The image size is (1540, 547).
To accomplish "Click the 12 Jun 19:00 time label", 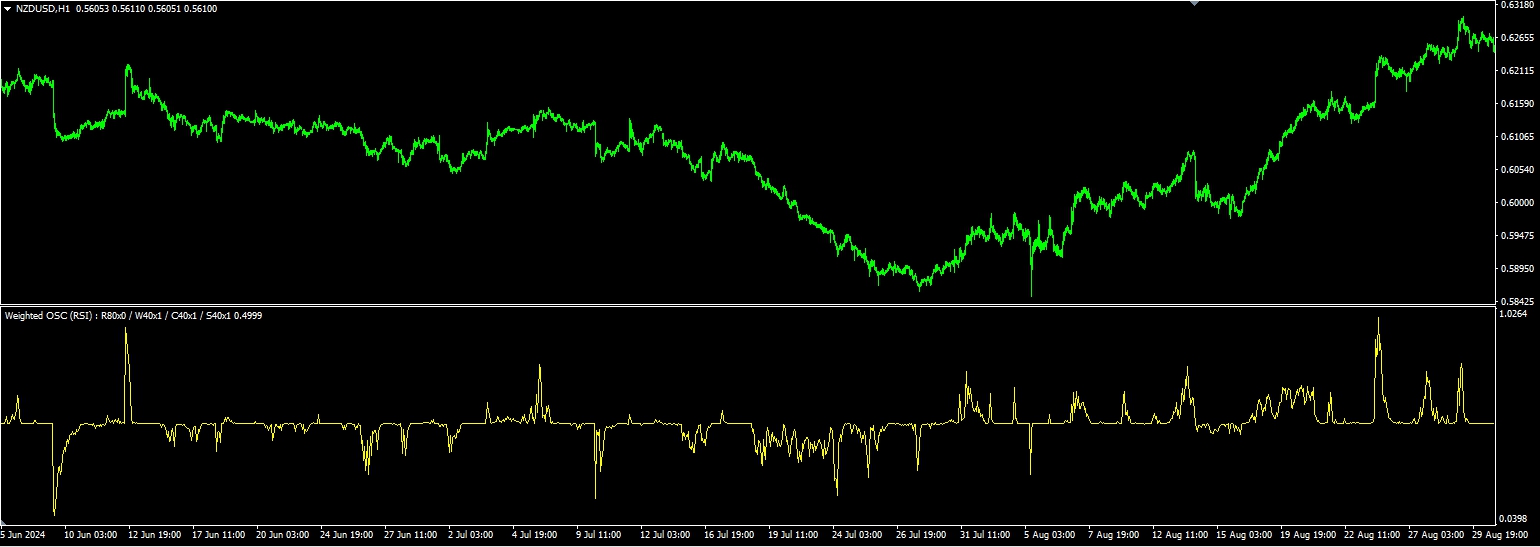I will (x=154, y=535).
